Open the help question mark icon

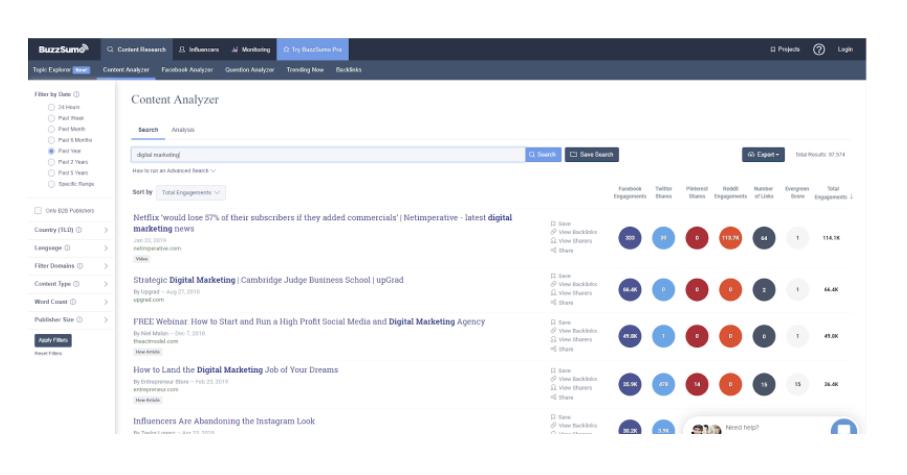click(818, 50)
